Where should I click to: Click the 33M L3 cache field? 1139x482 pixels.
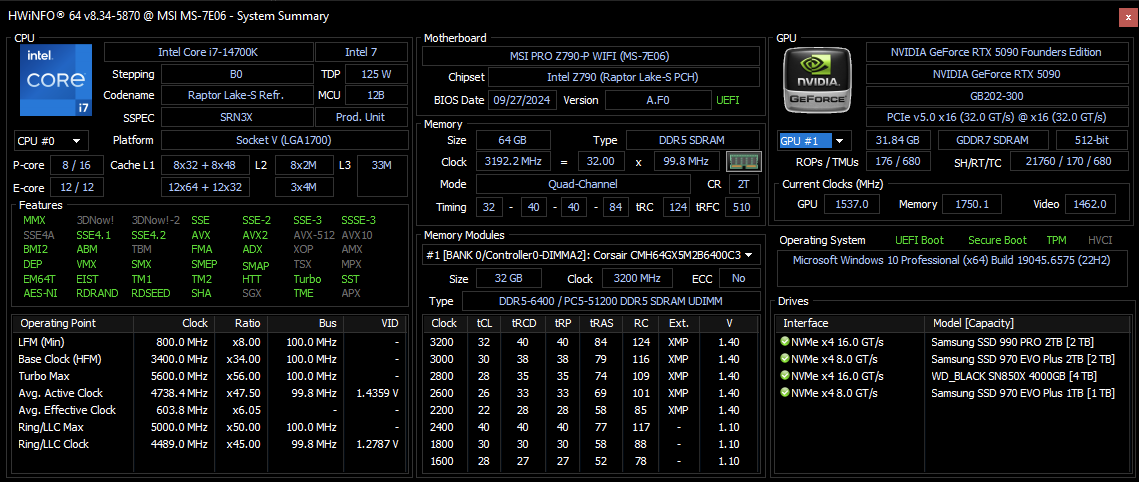pyautogui.click(x=381, y=176)
